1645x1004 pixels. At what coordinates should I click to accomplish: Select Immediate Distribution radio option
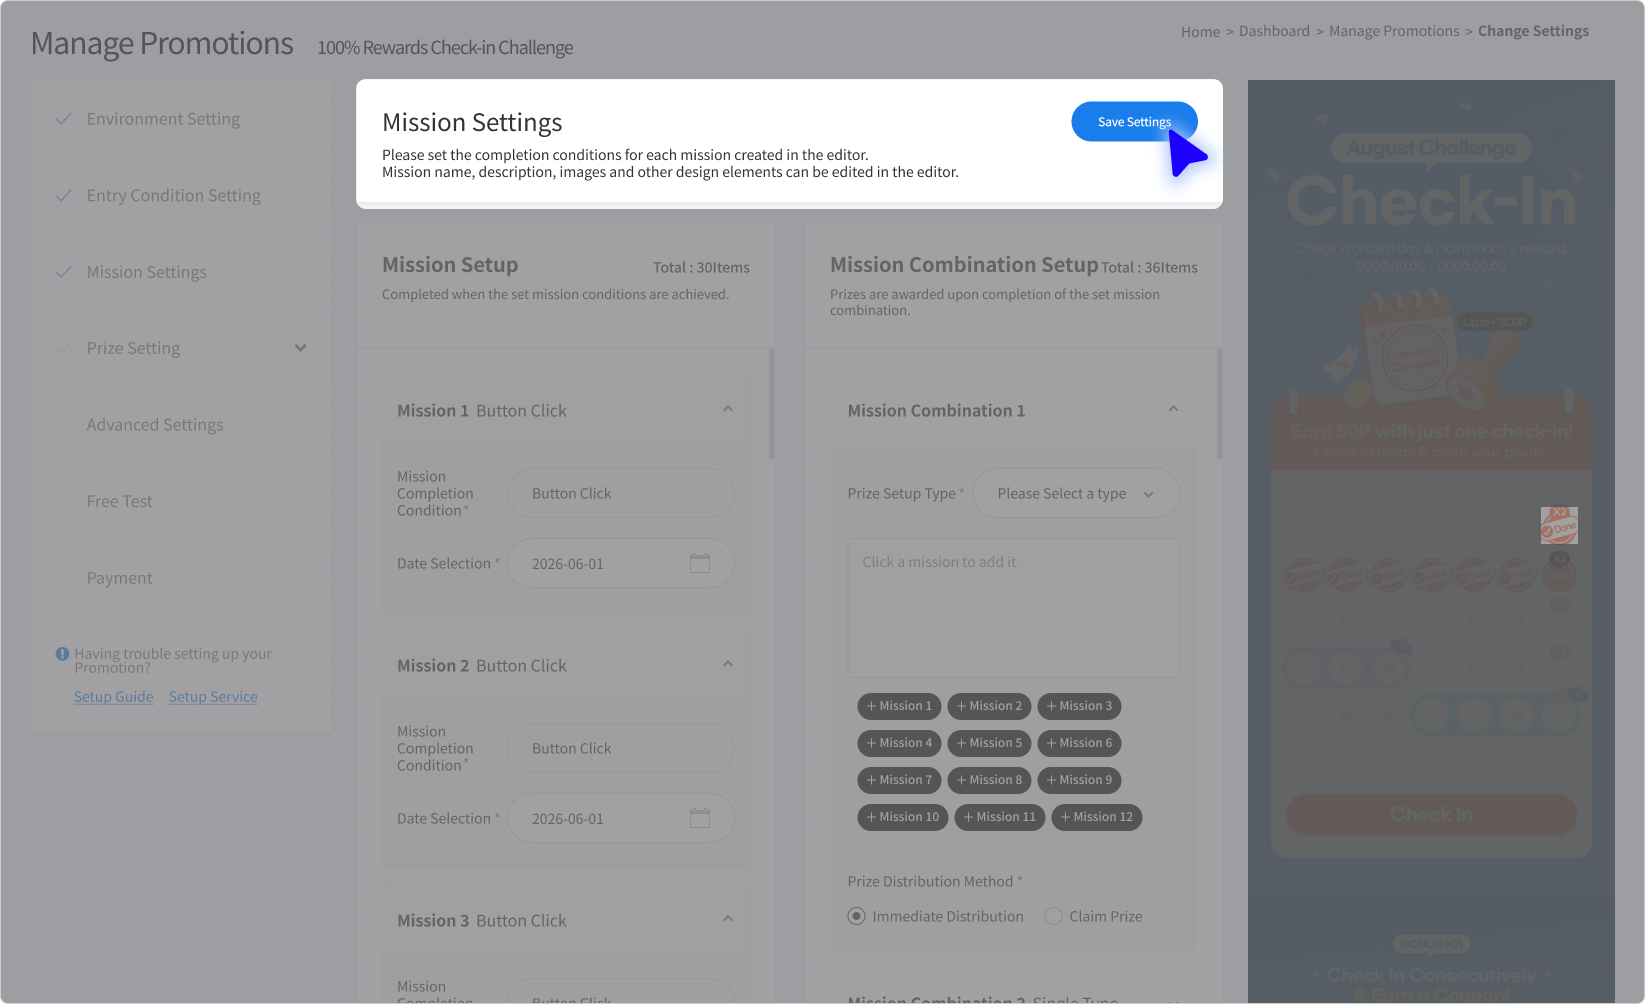click(857, 916)
